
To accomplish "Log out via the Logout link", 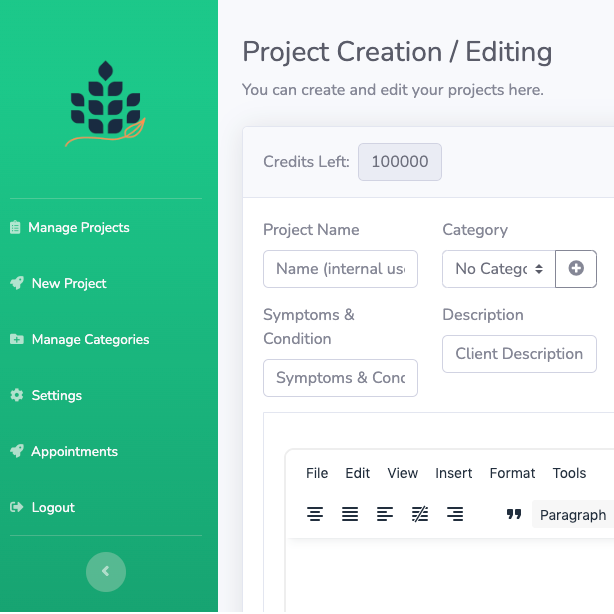I will tap(53, 507).
